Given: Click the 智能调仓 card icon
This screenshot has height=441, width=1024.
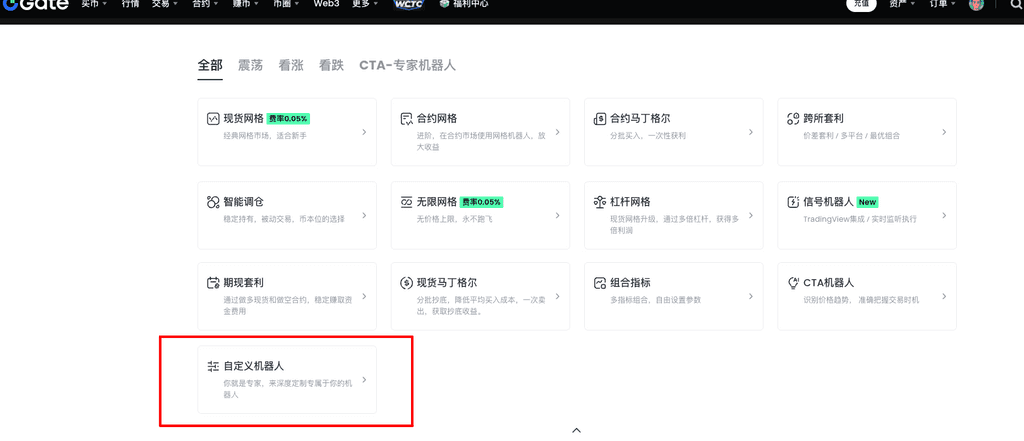Looking at the screenshot, I should 213,201.
